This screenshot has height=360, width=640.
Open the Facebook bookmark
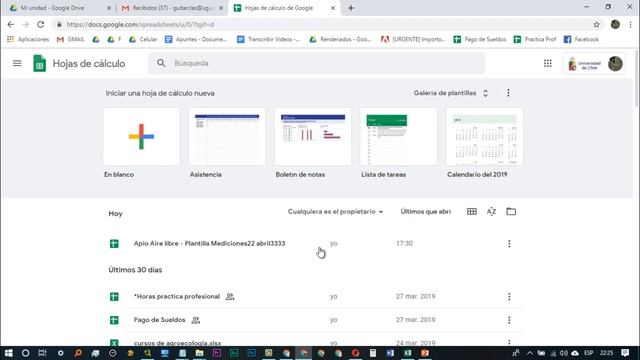[581, 39]
